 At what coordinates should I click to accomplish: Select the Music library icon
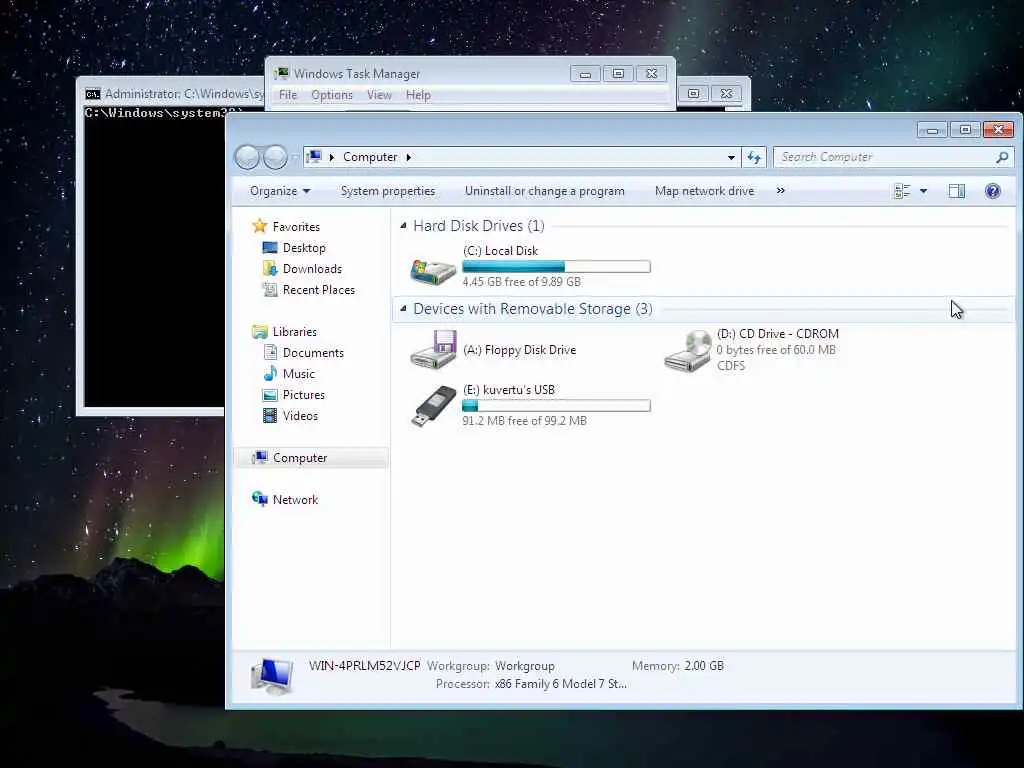(x=270, y=374)
